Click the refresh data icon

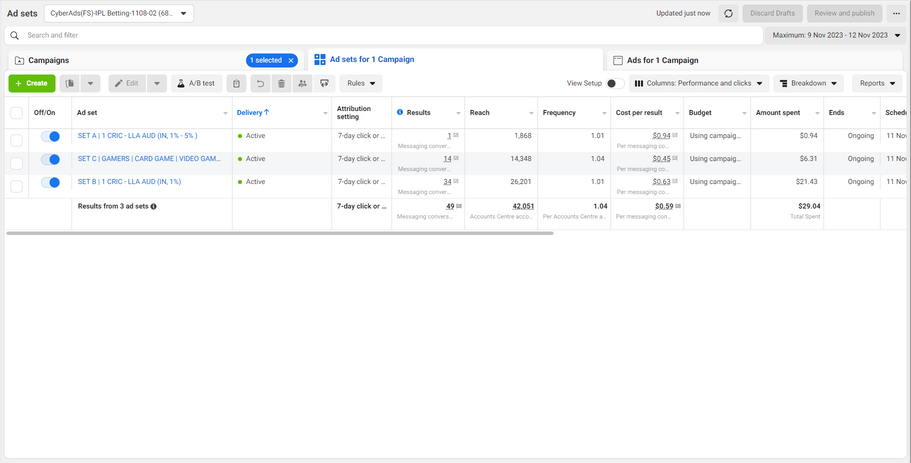click(x=726, y=13)
